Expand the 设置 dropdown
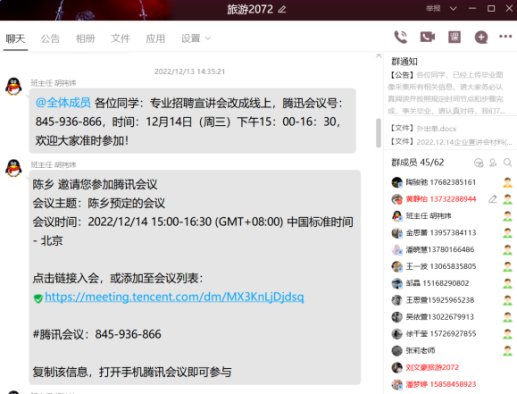This screenshot has height=394, width=517. click(x=196, y=39)
